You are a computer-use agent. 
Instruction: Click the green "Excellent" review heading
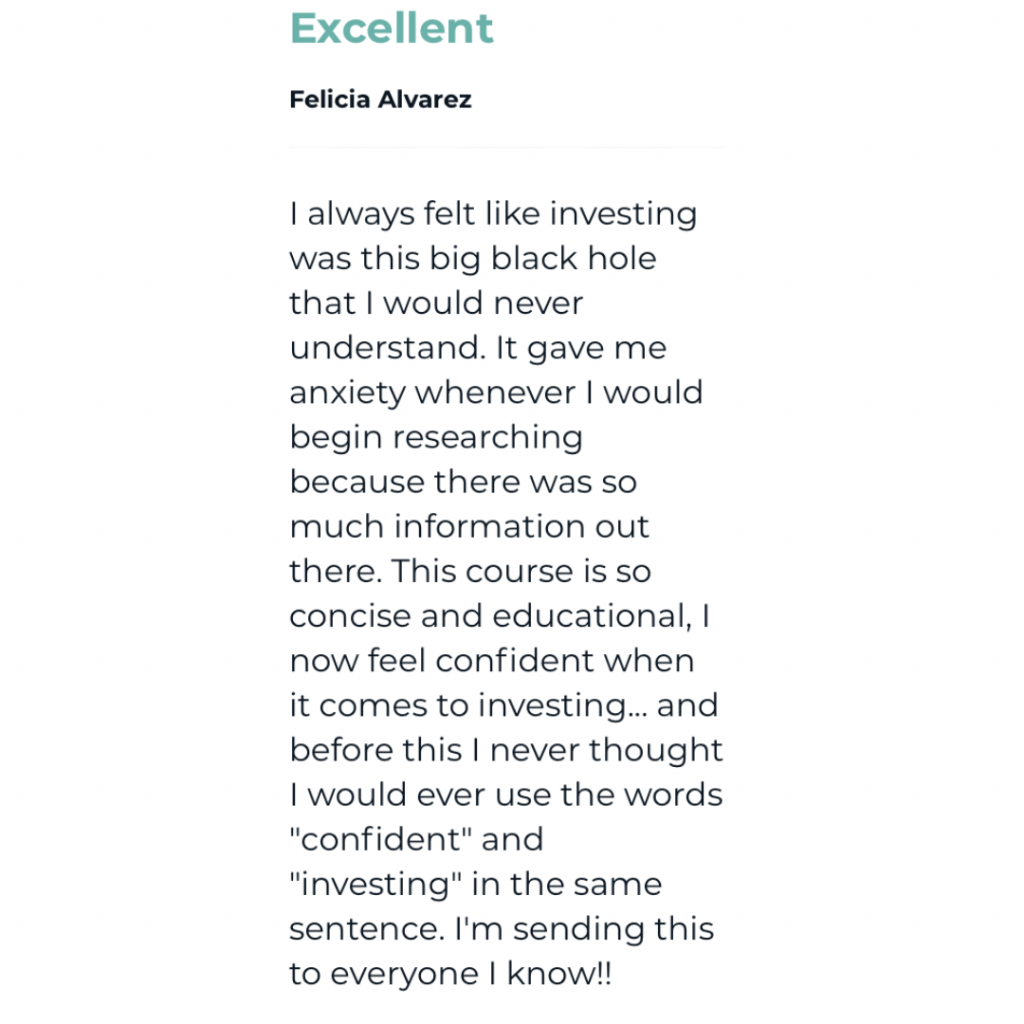391,28
